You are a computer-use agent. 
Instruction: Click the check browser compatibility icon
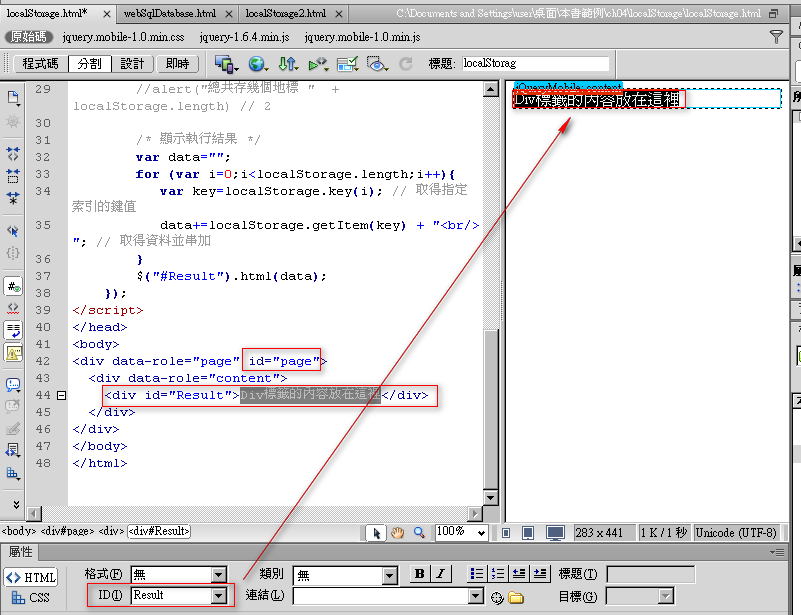point(347,64)
